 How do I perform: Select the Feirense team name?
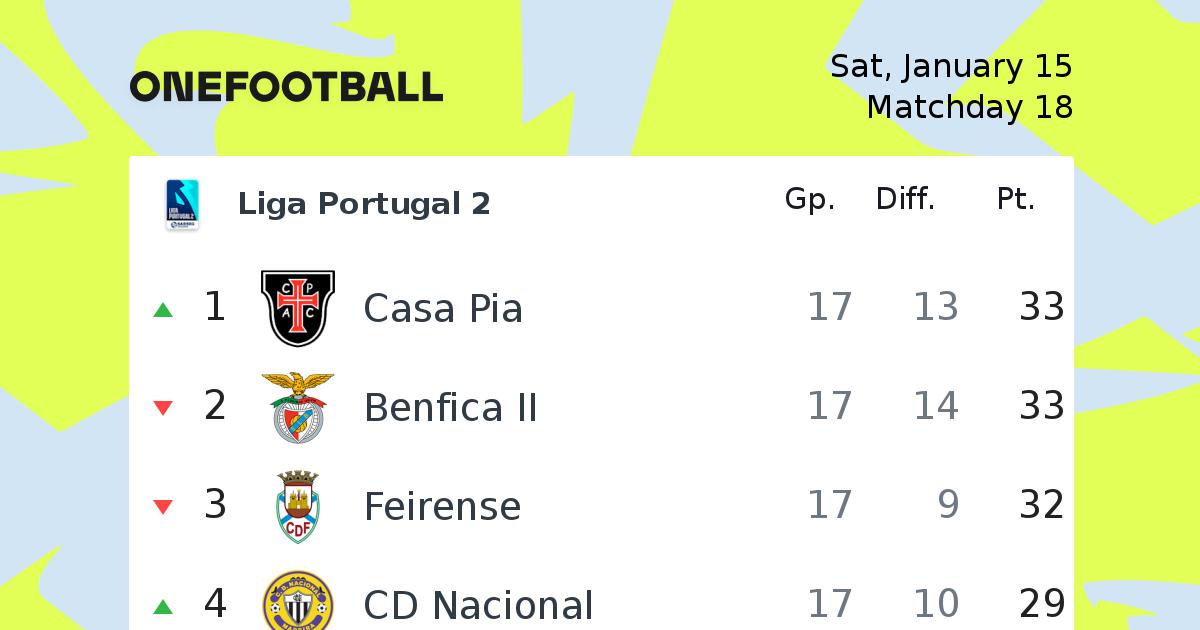442,506
